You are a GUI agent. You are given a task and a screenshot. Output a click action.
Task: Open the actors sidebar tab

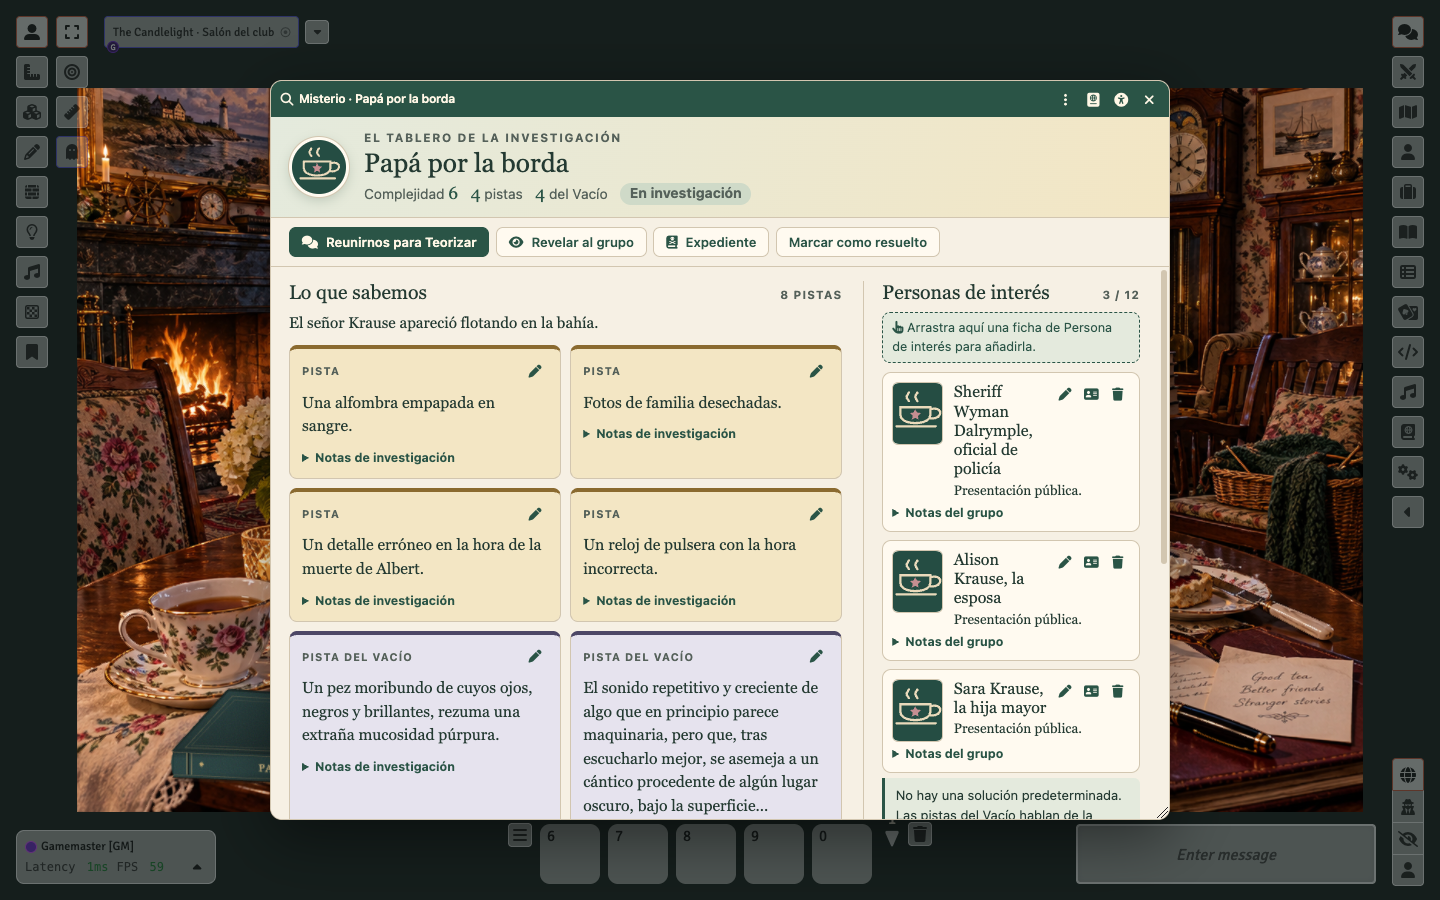(x=1408, y=152)
